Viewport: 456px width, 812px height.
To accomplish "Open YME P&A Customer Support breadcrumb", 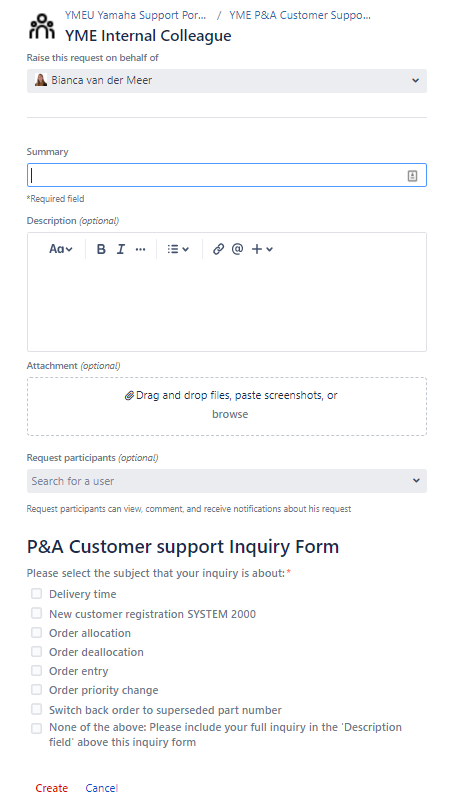I will click(x=300, y=15).
